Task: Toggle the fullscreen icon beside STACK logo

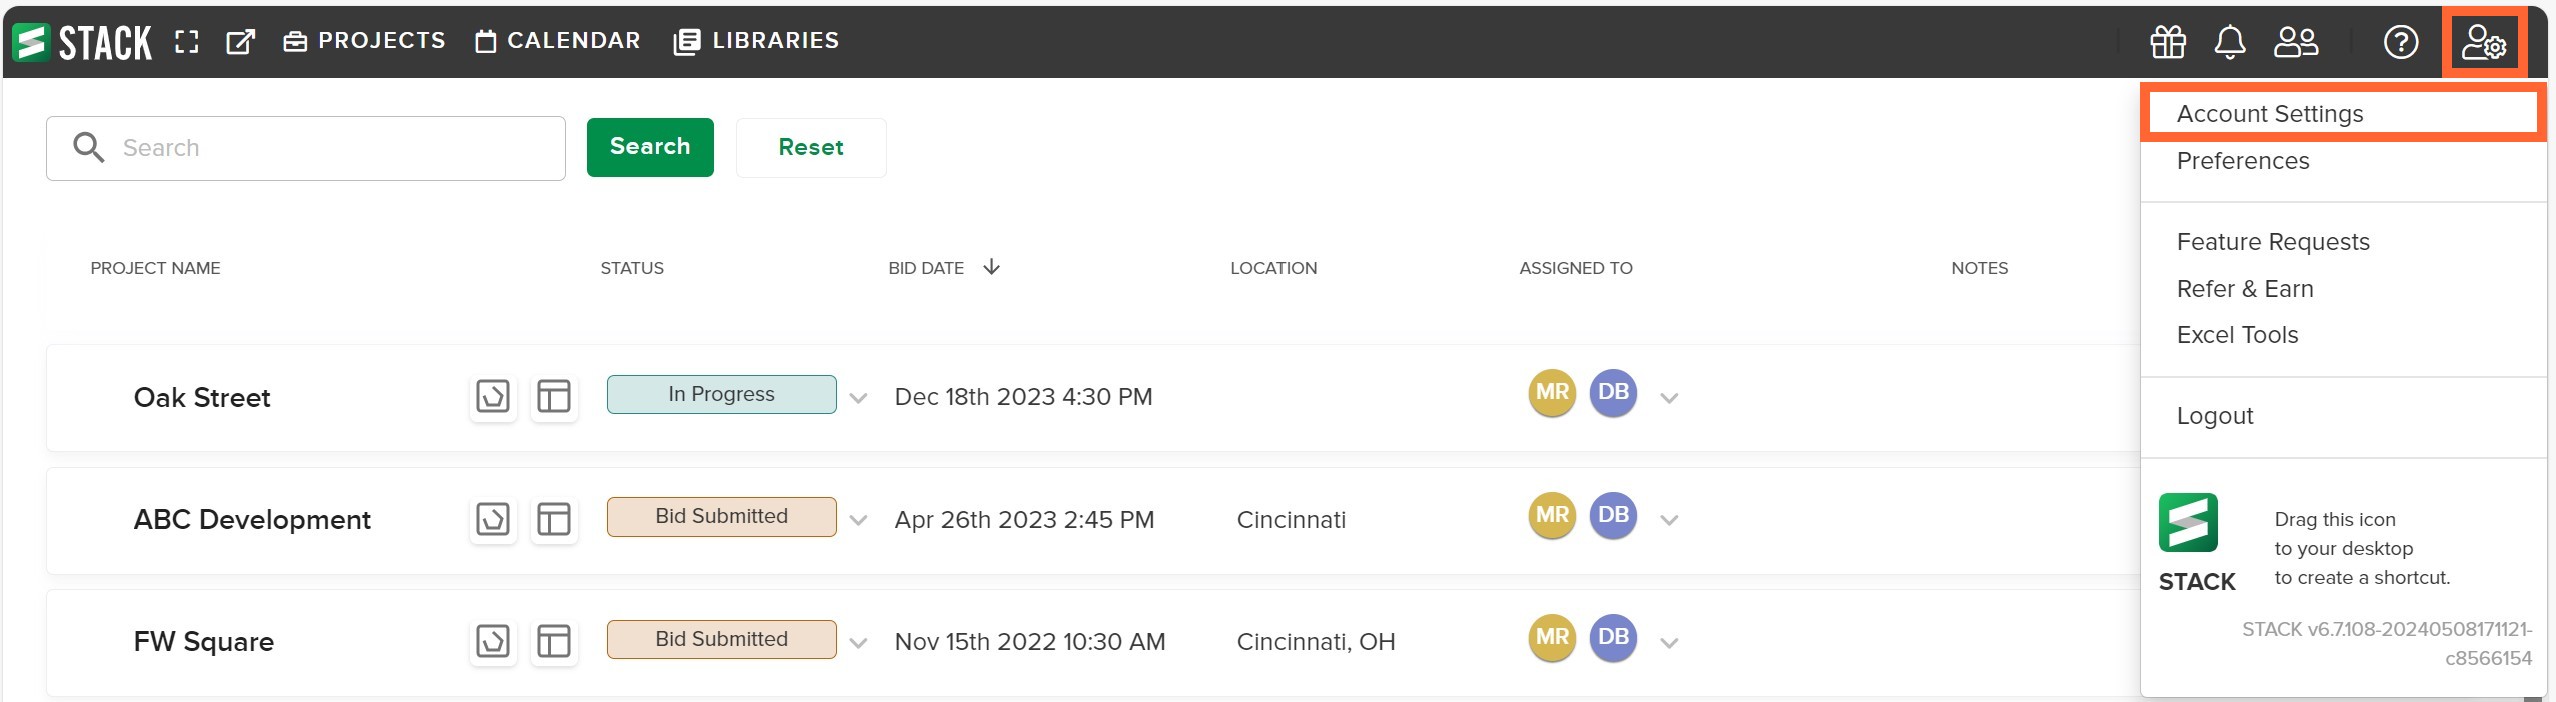Action: click(x=187, y=42)
